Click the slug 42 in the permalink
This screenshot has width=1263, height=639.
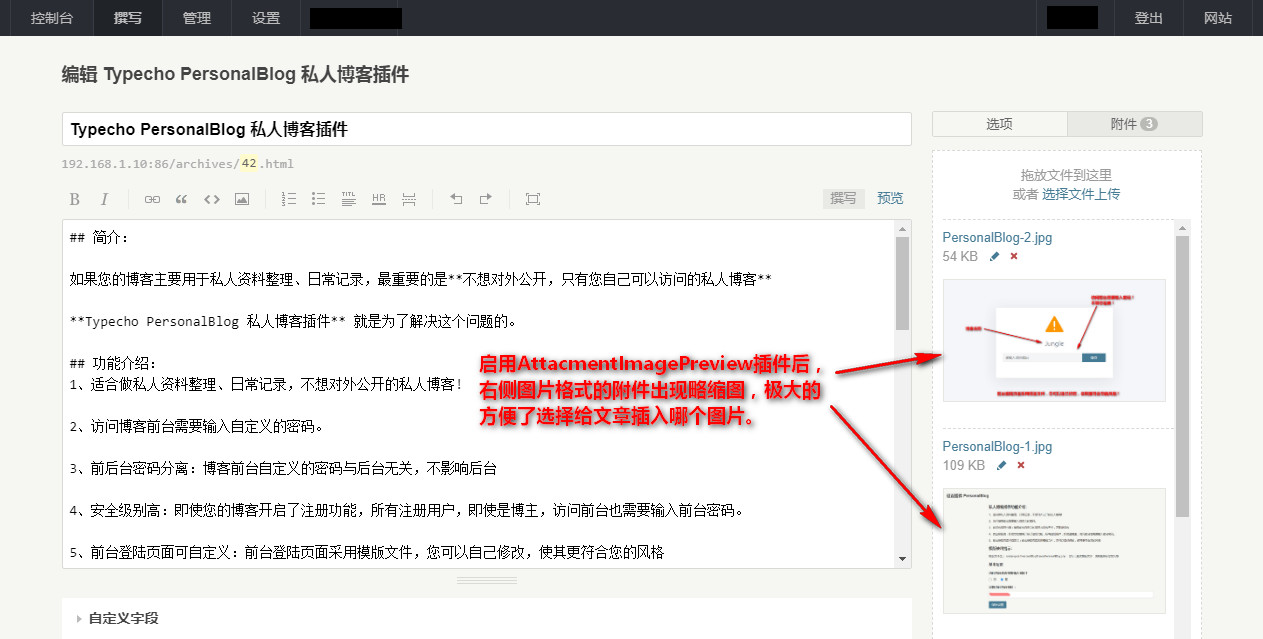249,164
